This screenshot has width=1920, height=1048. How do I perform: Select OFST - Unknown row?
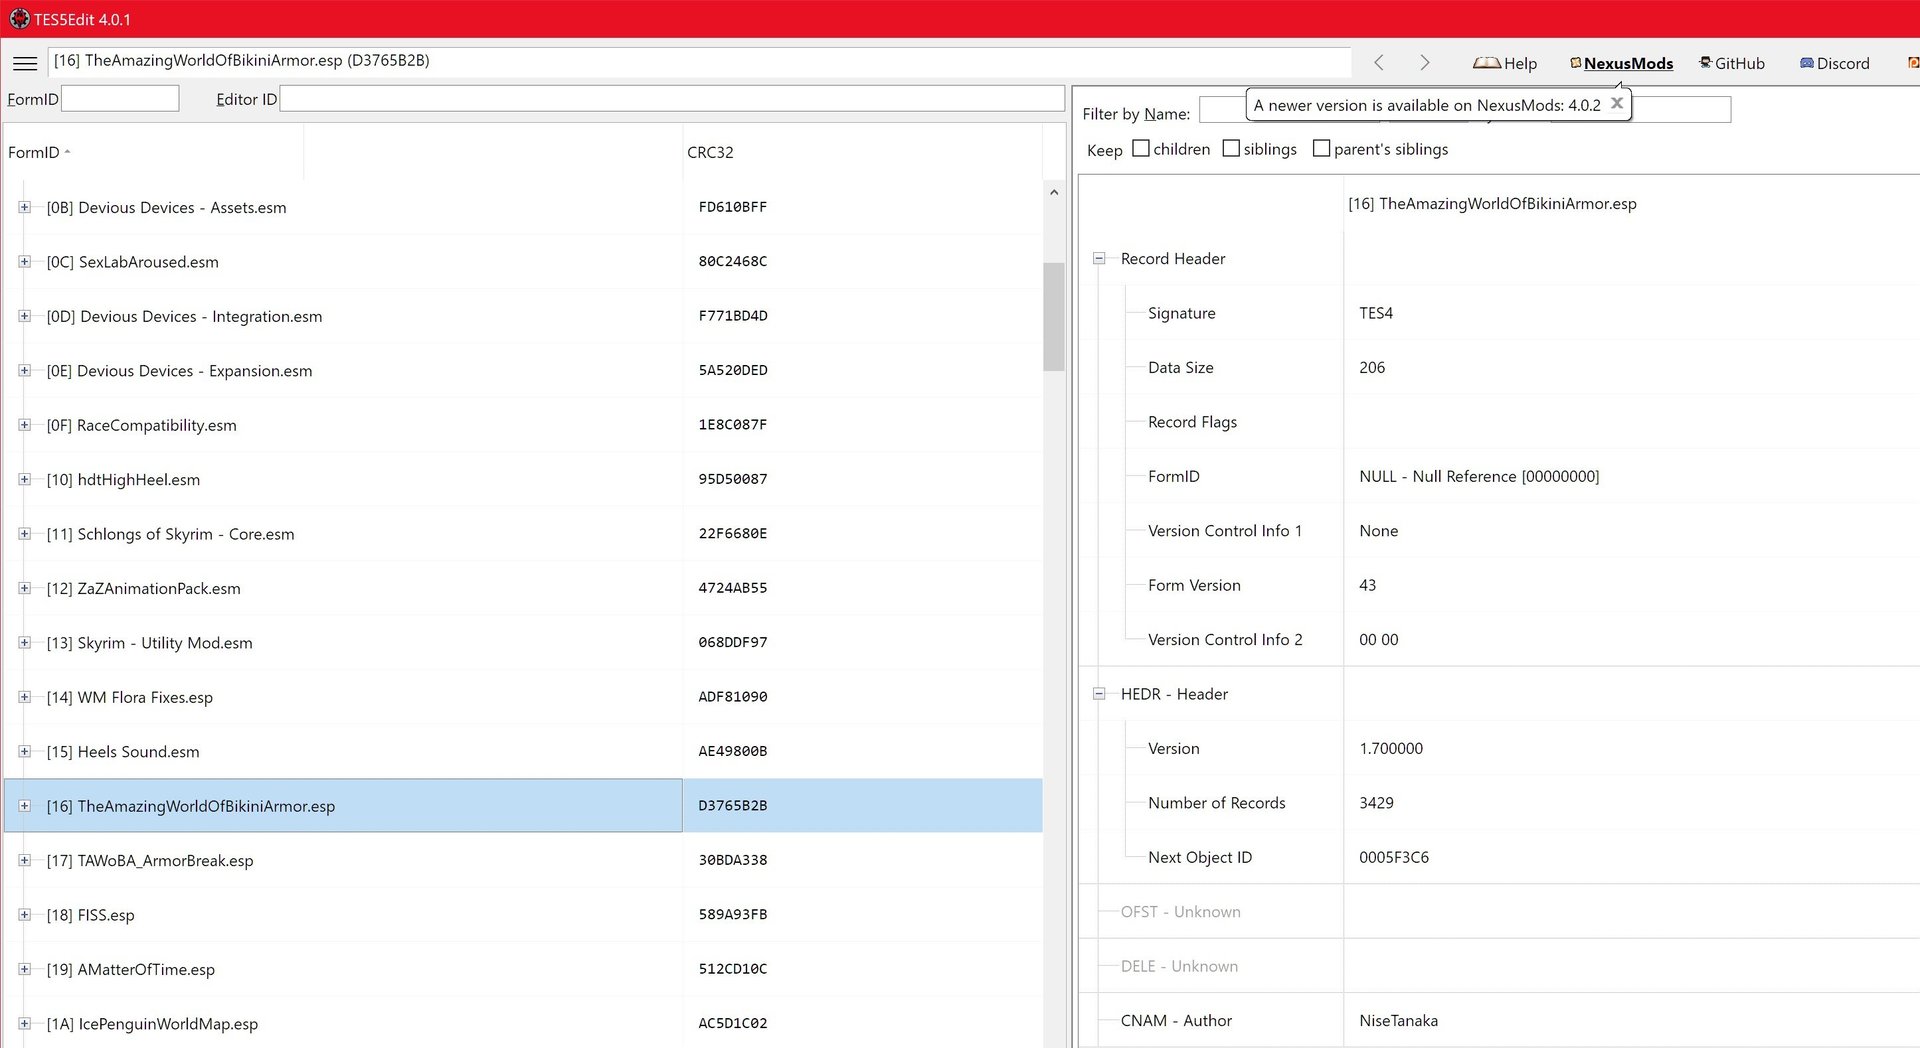coord(1499,911)
